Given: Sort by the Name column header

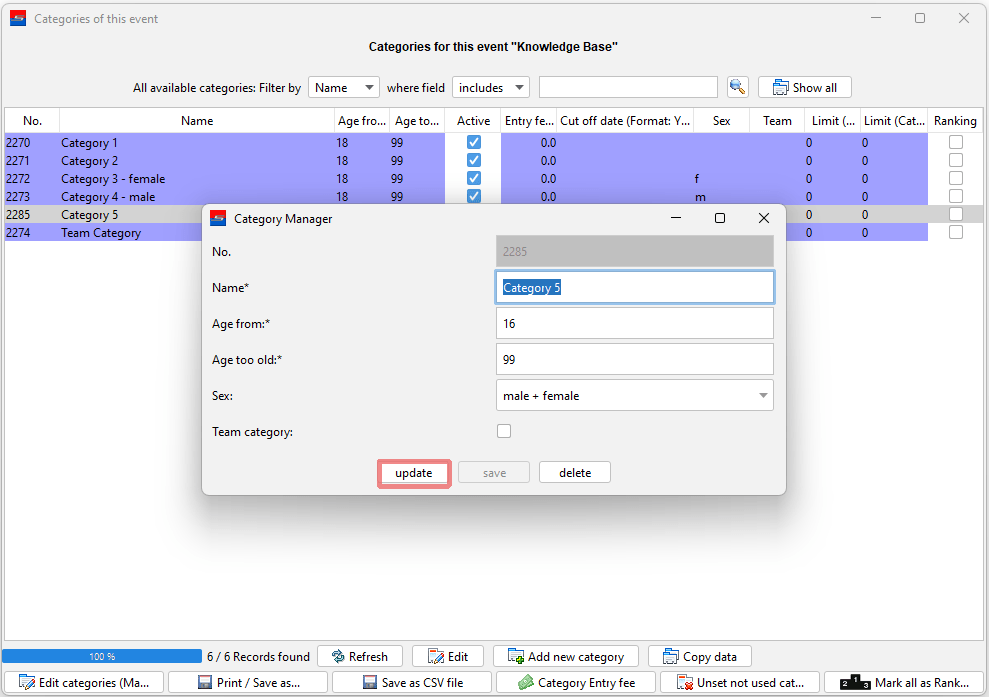Looking at the screenshot, I should point(197,121).
